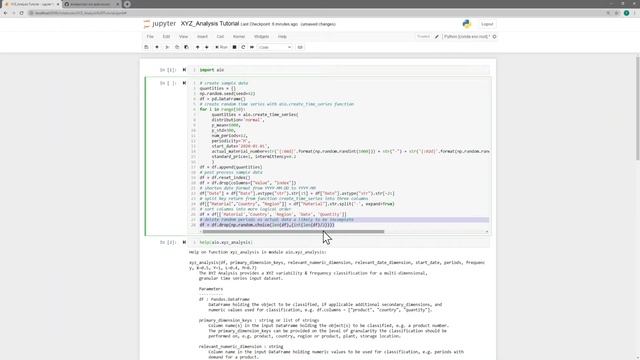Click the highlighted df.drop line in the code cell

(267, 225)
